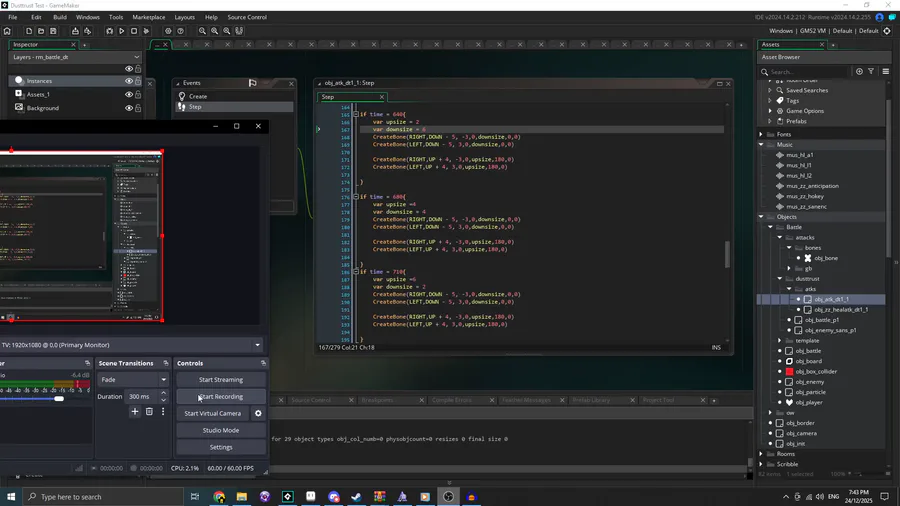Open the Source Control menu
Image resolution: width=900 pixels, height=506 pixels.
click(x=247, y=17)
